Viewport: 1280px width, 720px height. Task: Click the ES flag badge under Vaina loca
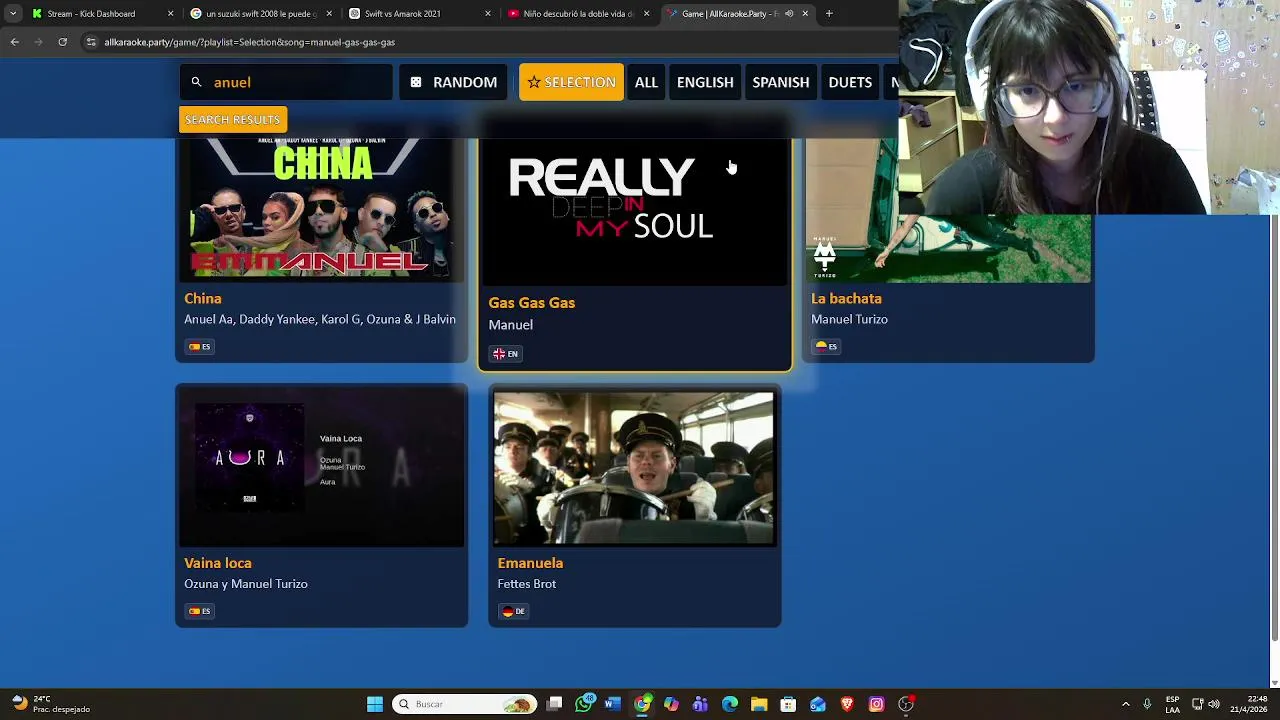[200, 611]
